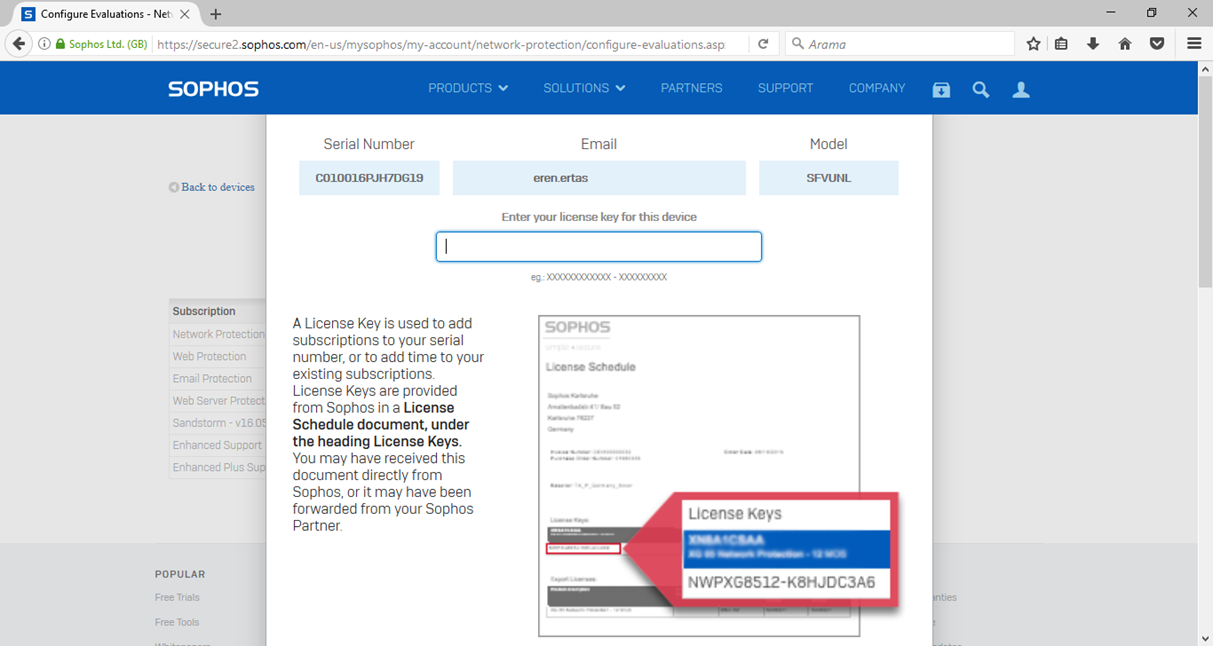Open the Free Tools footer link
The image size is (1213, 646).
click(177, 622)
